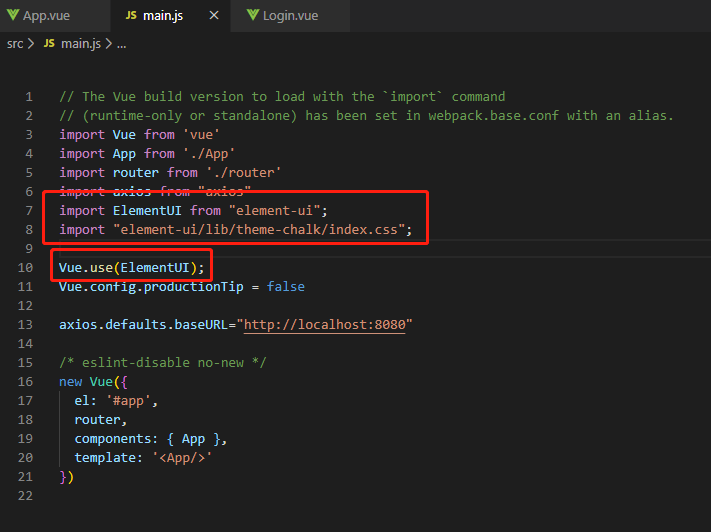The height and width of the screenshot is (532, 711).
Task: Click the Vue icon on Login.vue tab
Action: click(253, 15)
